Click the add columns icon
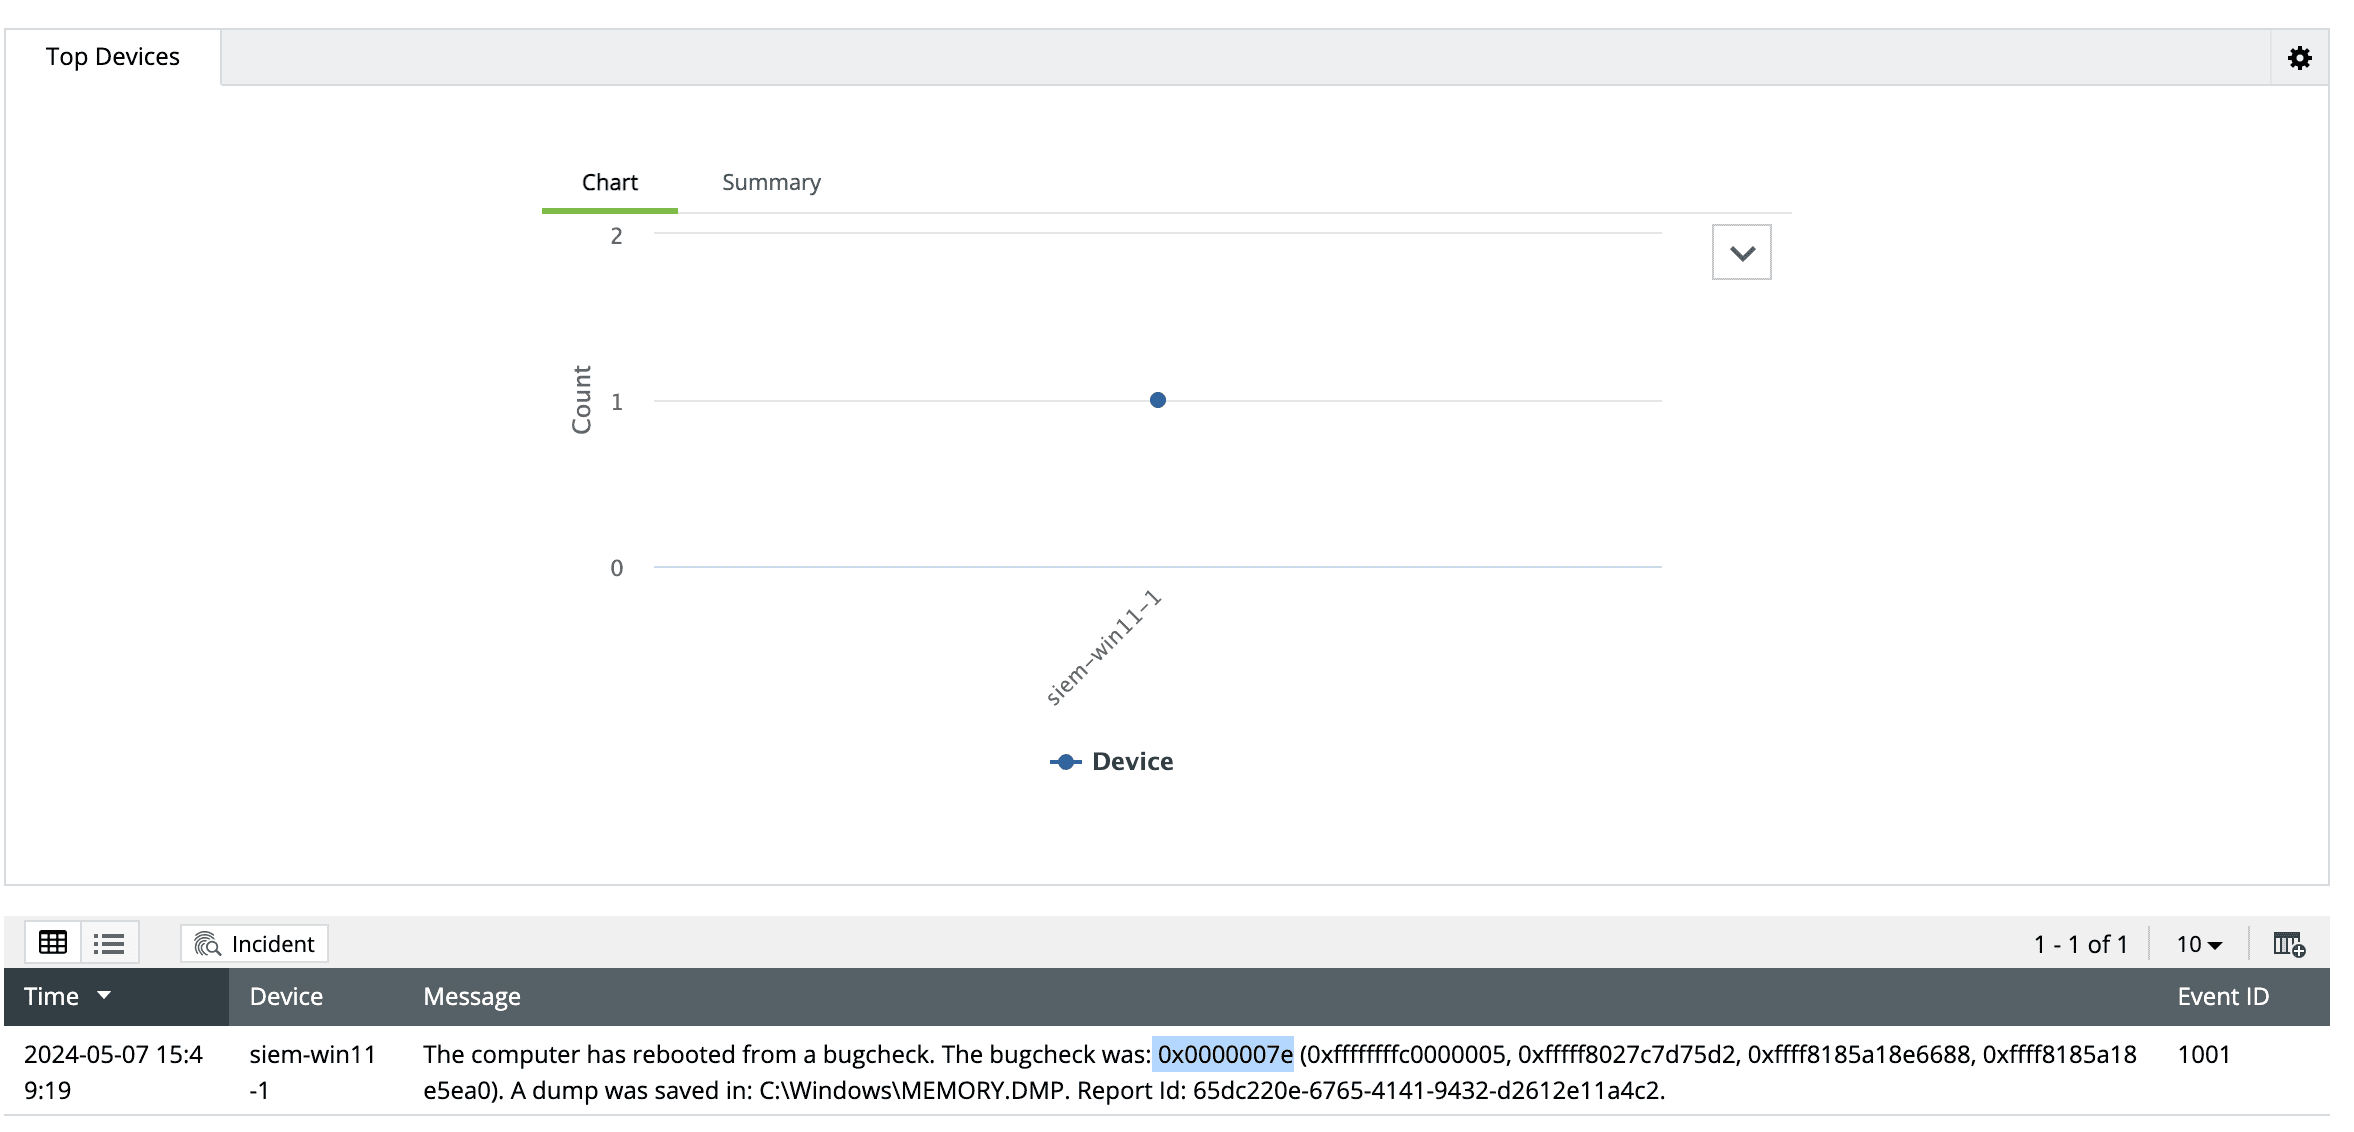 (x=2288, y=944)
